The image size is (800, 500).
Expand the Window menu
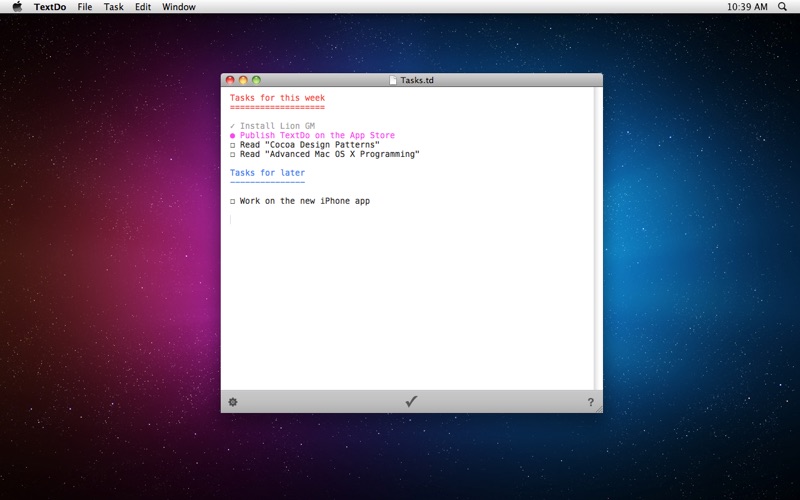click(x=179, y=7)
